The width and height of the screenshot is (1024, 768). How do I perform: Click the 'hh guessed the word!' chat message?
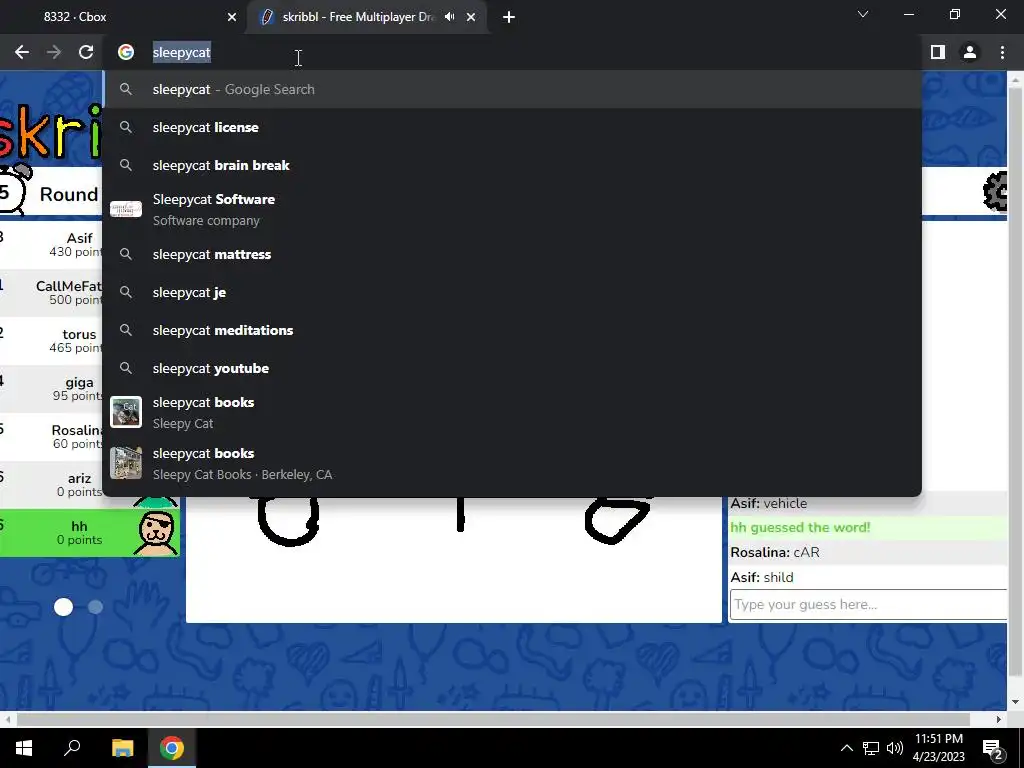click(868, 528)
